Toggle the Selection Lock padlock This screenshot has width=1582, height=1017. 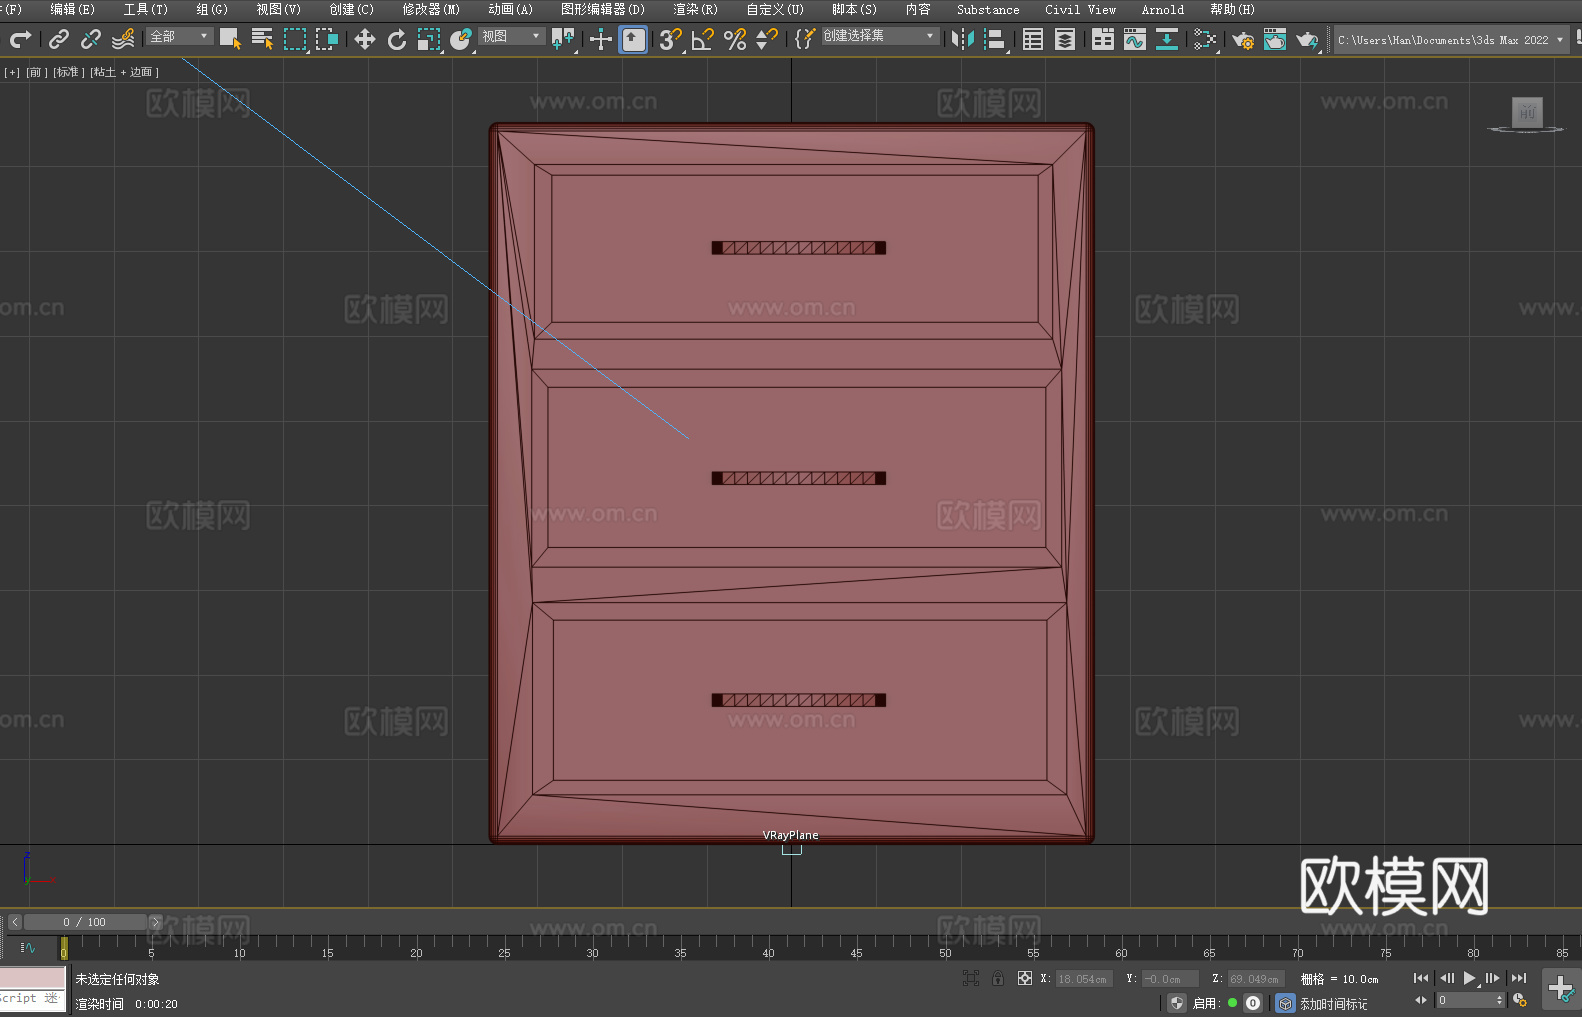point(997,978)
